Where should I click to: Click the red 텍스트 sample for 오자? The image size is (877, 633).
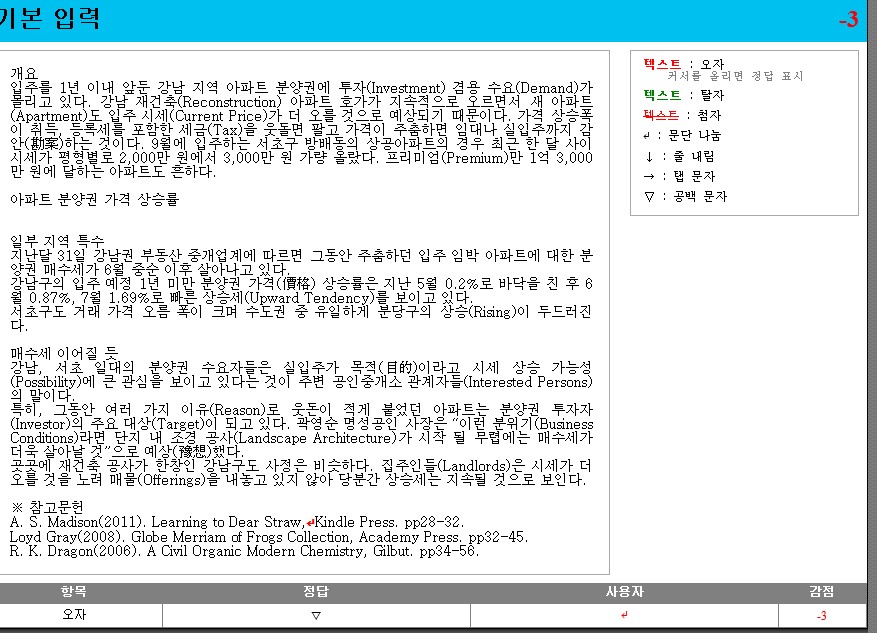point(662,64)
